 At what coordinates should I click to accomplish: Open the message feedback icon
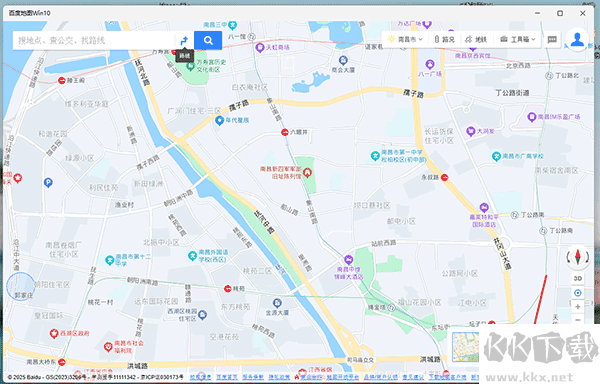pos(552,39)
